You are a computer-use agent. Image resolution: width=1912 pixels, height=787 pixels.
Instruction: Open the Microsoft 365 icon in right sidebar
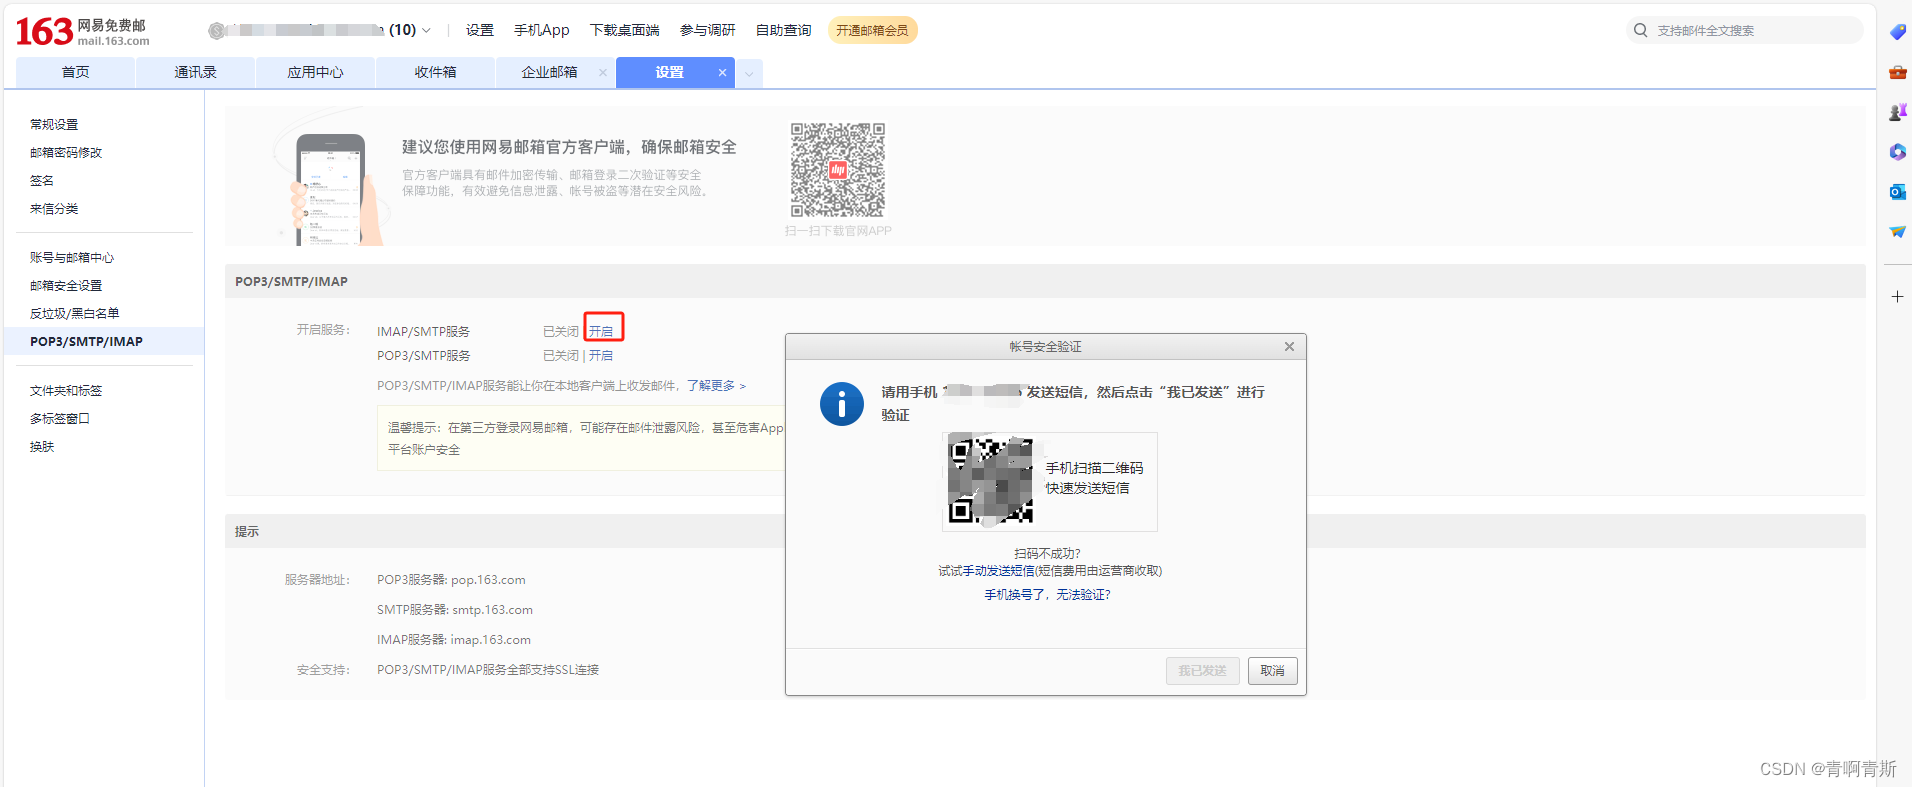click(x=1897, y=152)
